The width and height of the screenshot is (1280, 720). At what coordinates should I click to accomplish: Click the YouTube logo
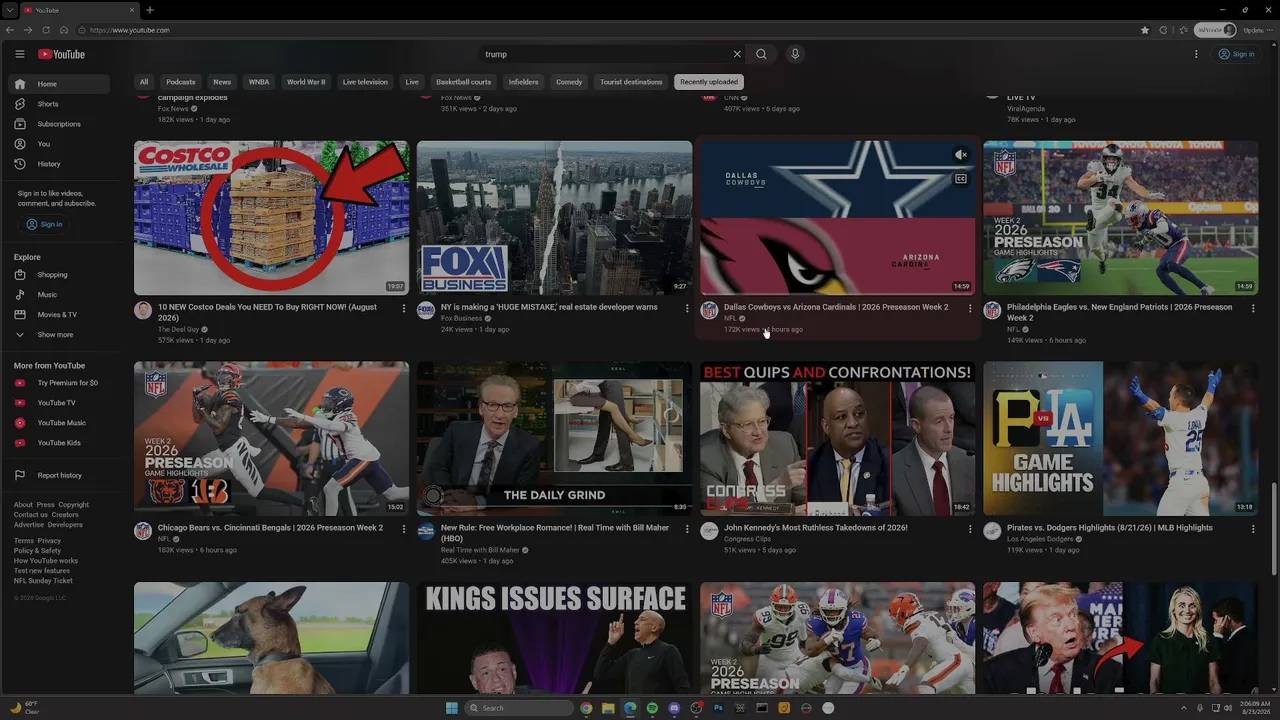click(61, 54)
